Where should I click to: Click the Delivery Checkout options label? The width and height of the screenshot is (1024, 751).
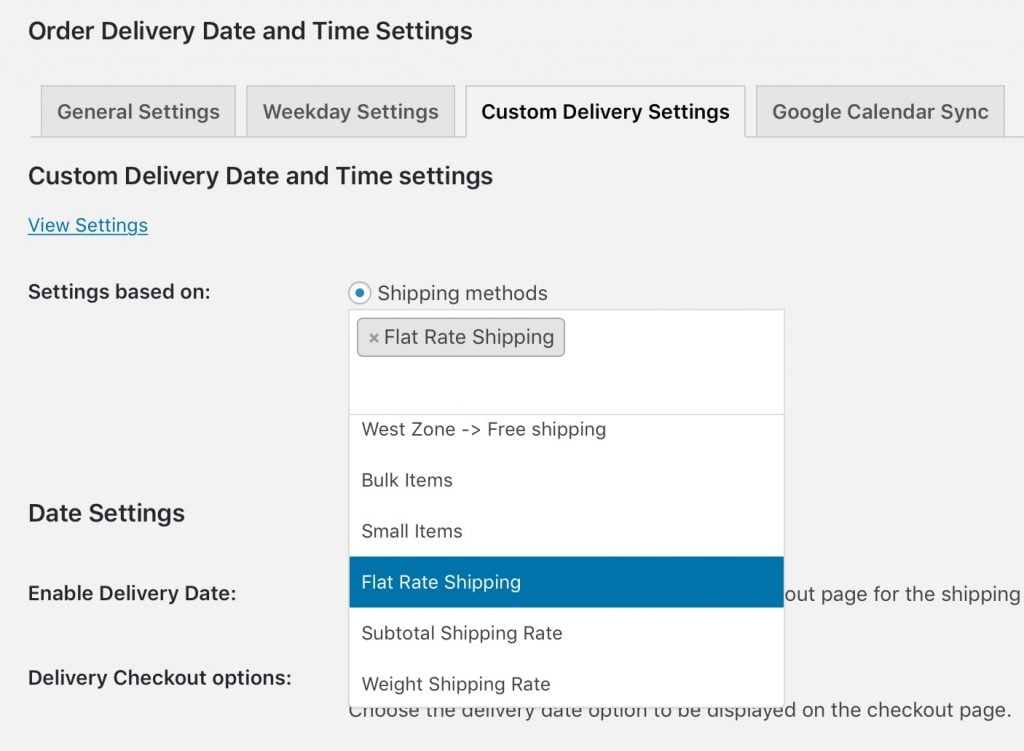pyautogui.click(x=160, y=678)
